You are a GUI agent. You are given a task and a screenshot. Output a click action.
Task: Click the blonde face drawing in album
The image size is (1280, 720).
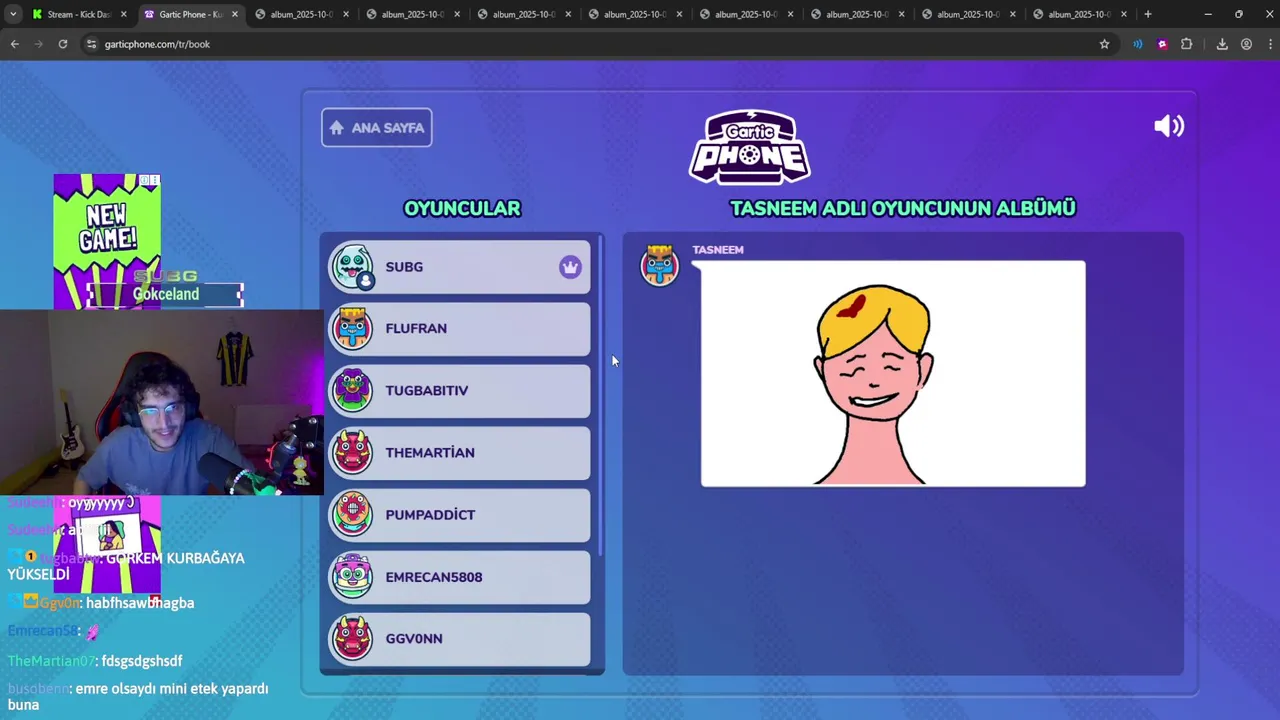[893, 374]
